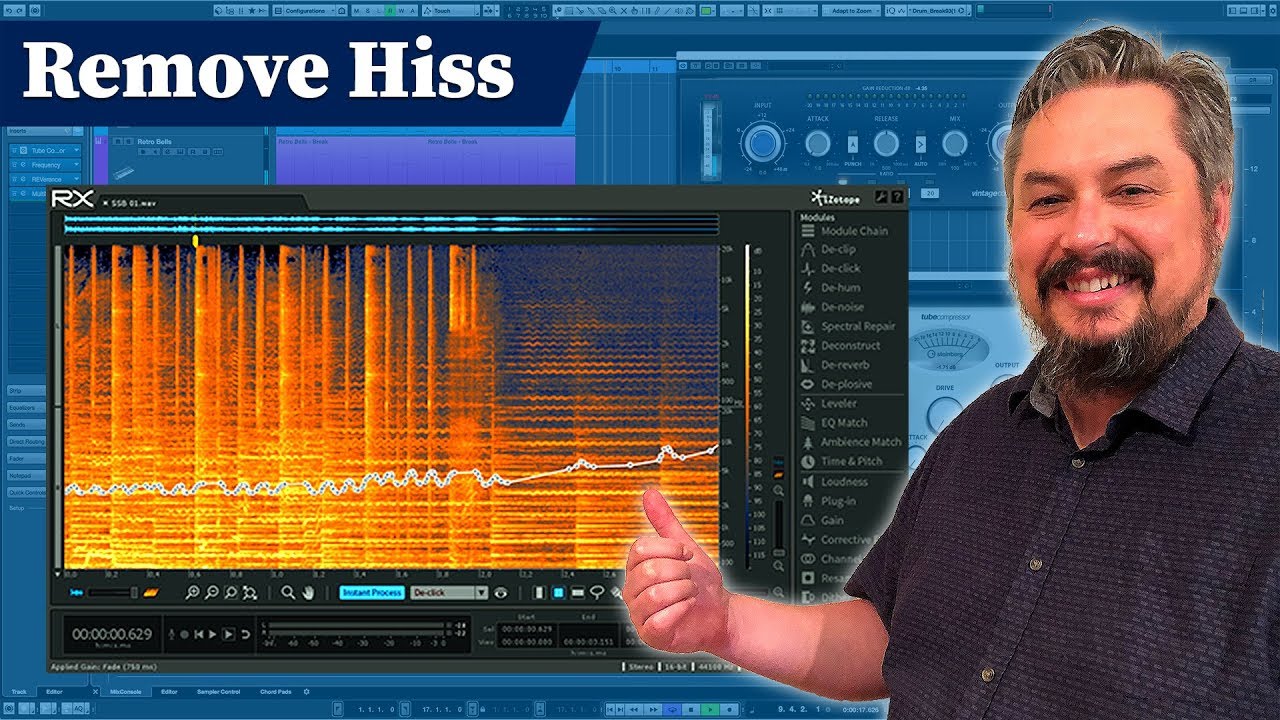Select the Retro Bells track
1280x720 pixels.
(x=155, y=142)
